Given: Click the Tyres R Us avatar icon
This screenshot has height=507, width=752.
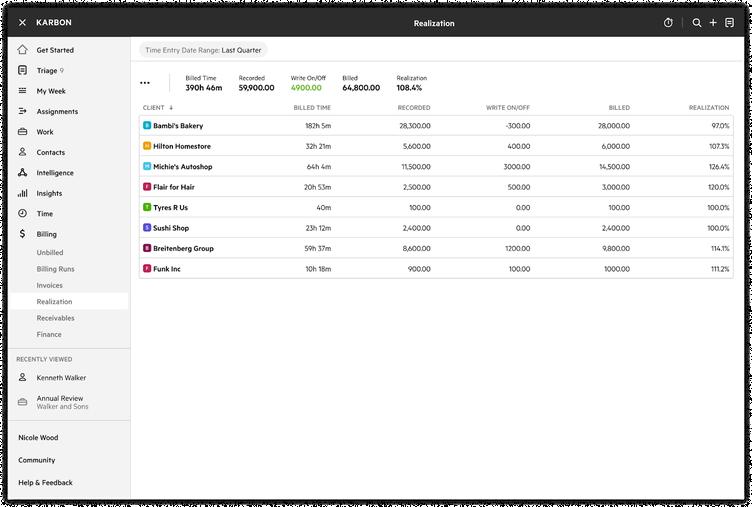Looking at the screenshot, I should 147,207.
